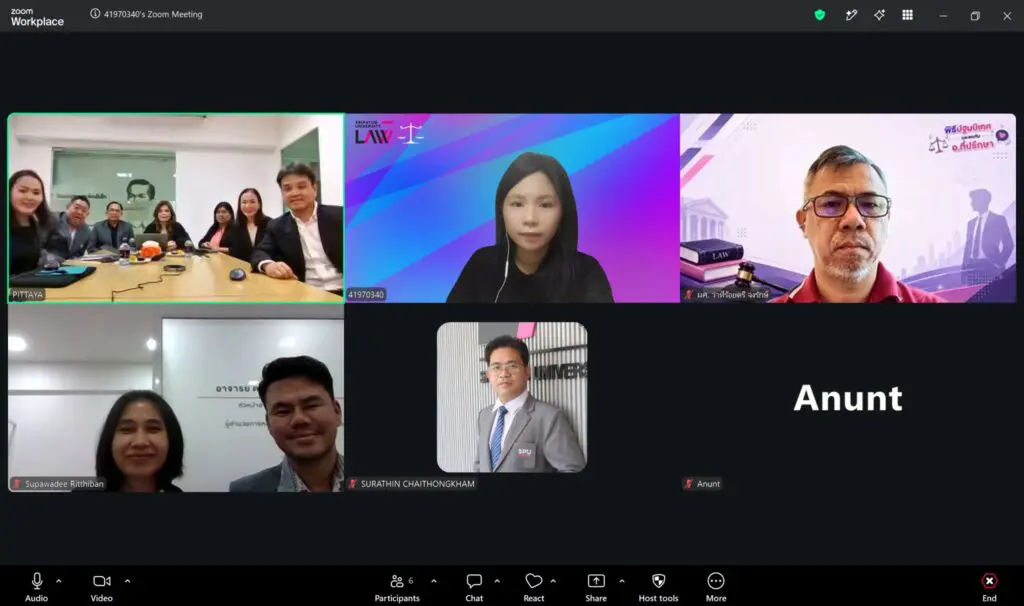The image size is (1024, 606).
Task: Restore down the Zoom meeting window
Action: 975,16
